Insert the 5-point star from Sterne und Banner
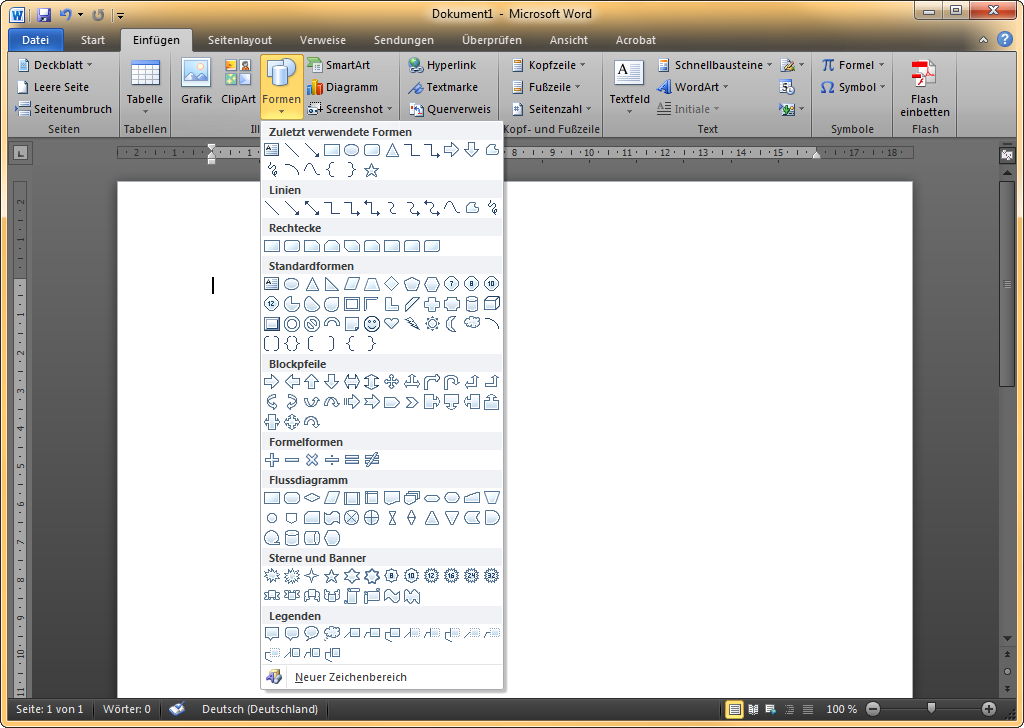Image resolution: width=1024 pixels, height=728 pixels. click(331, 576)
